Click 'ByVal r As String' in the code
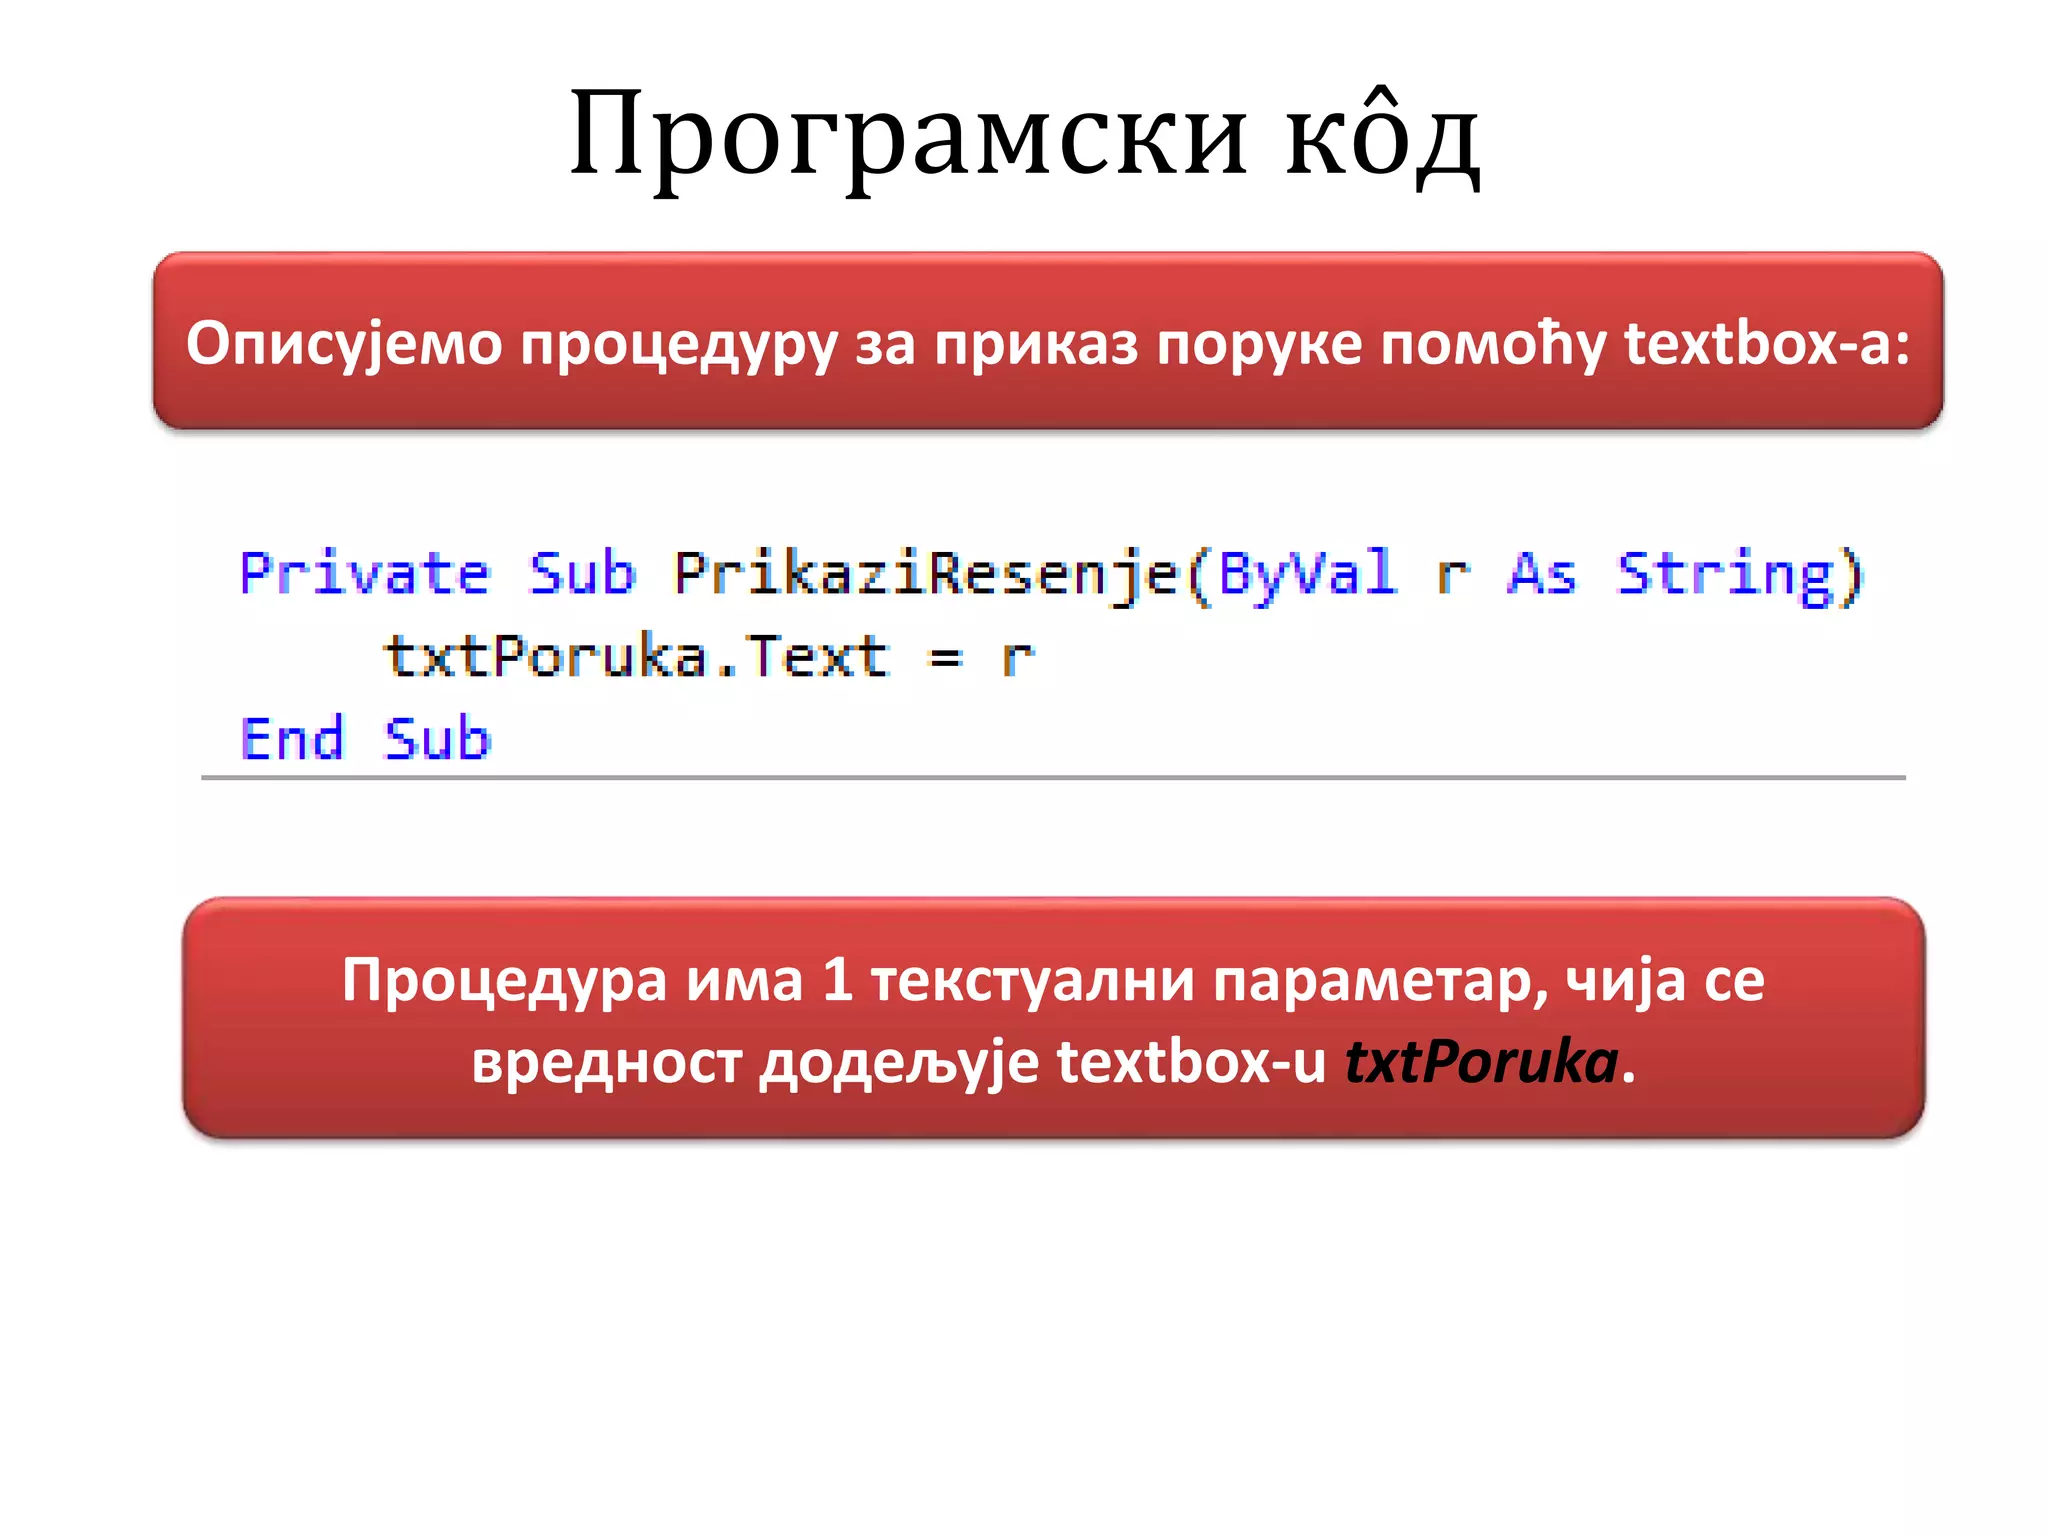 [x=1528, y=575]
